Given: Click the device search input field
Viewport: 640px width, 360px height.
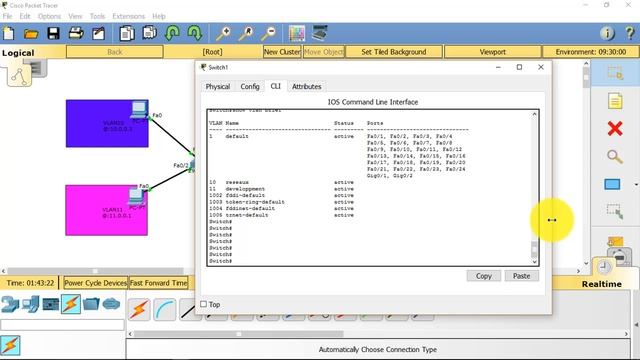Looking at the screenshot, I should pyautogui.click(x=62, y=325).
